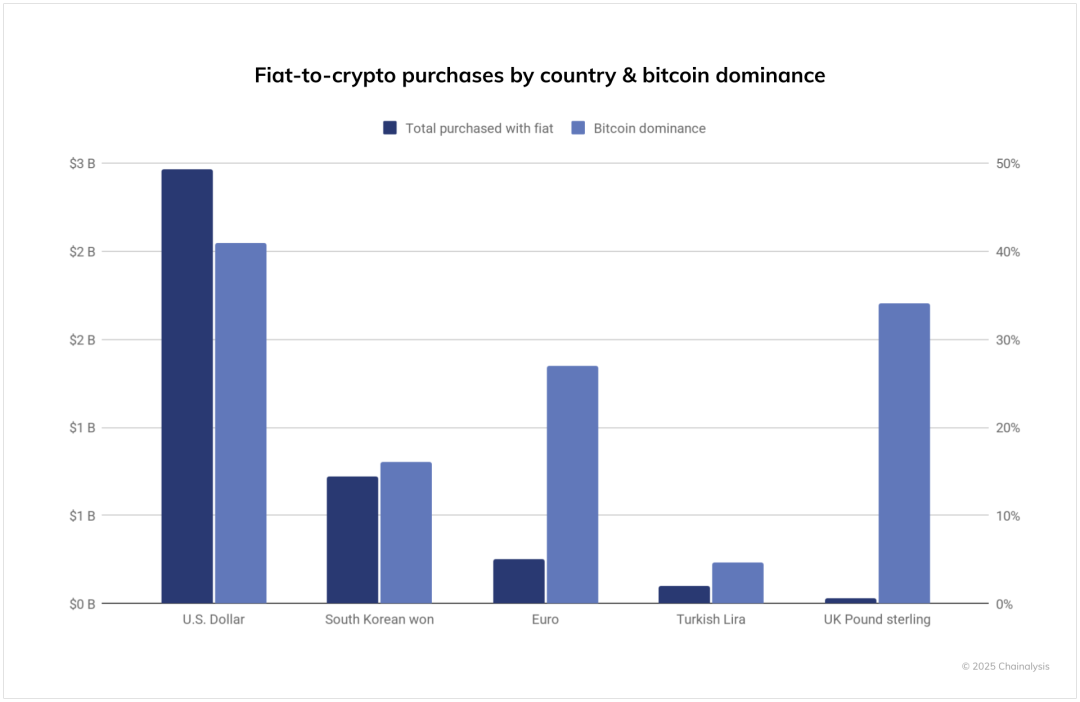Image resolution: width=1080 pixels, height=702 pixels.
Task: Toggle the 'Total purchased with fiat' legend label
Action: pos(479,128)
